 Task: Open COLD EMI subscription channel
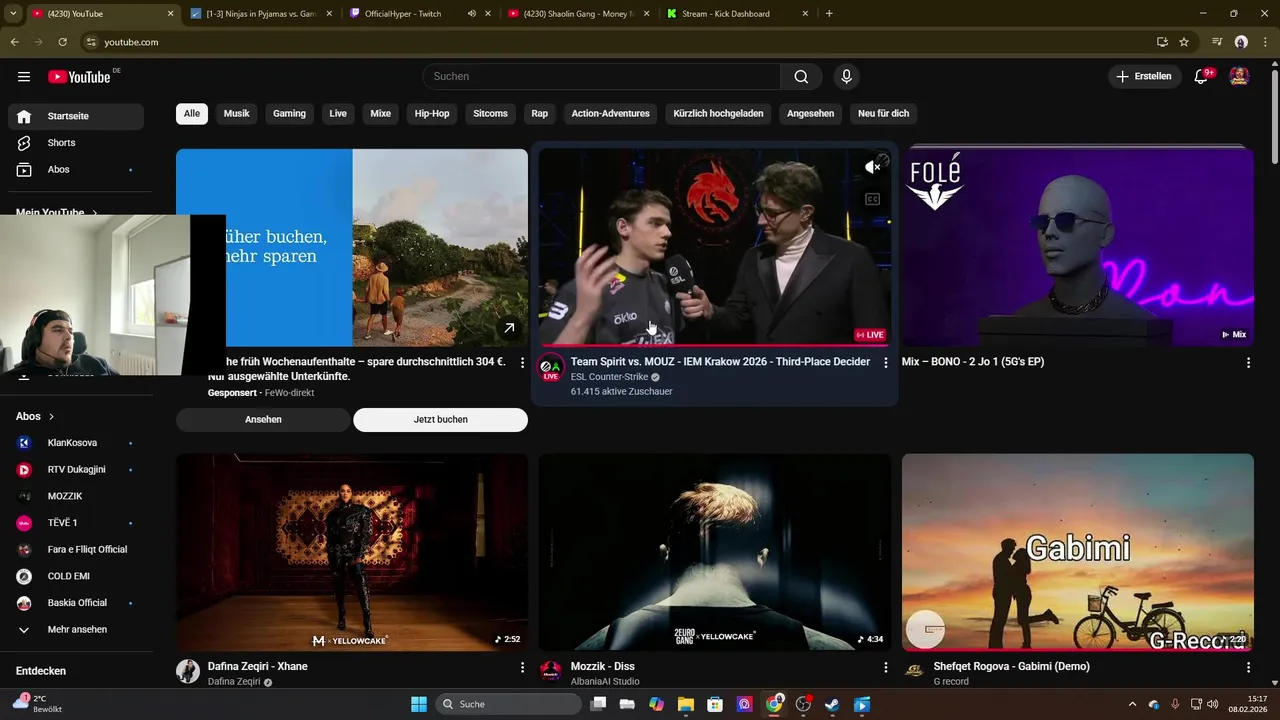point(76,576)
